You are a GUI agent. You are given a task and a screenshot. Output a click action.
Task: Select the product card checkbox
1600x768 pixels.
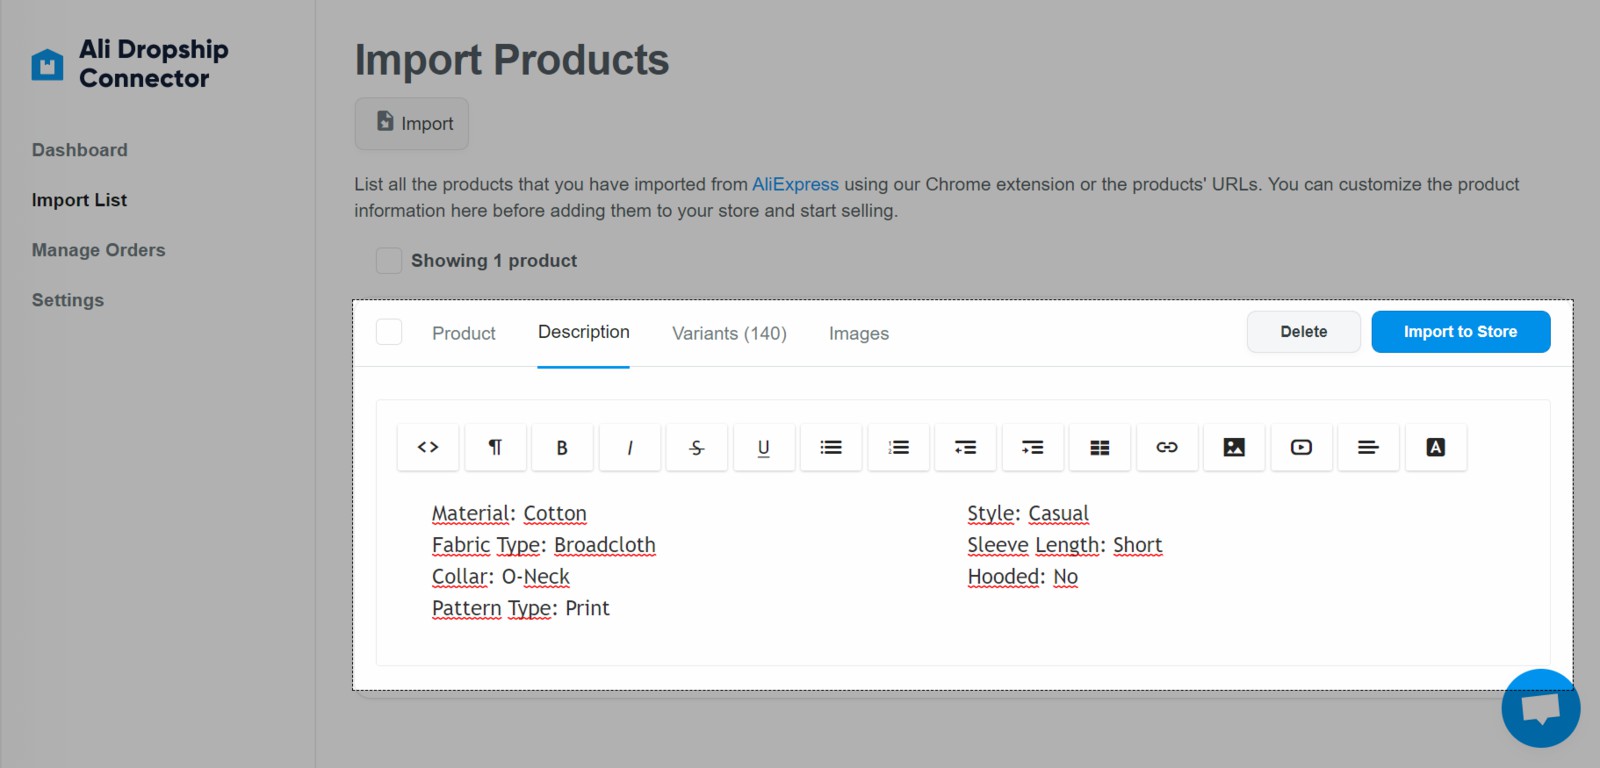point(389,332)
